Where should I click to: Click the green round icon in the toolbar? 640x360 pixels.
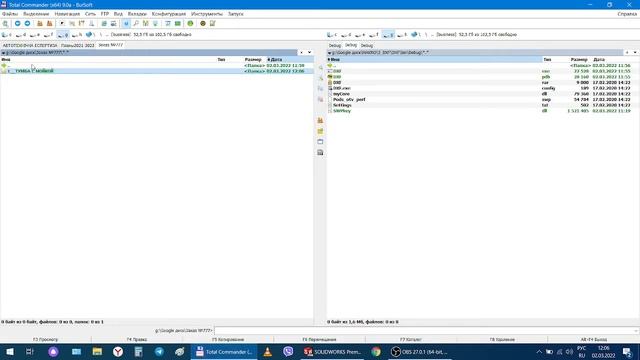190,24
